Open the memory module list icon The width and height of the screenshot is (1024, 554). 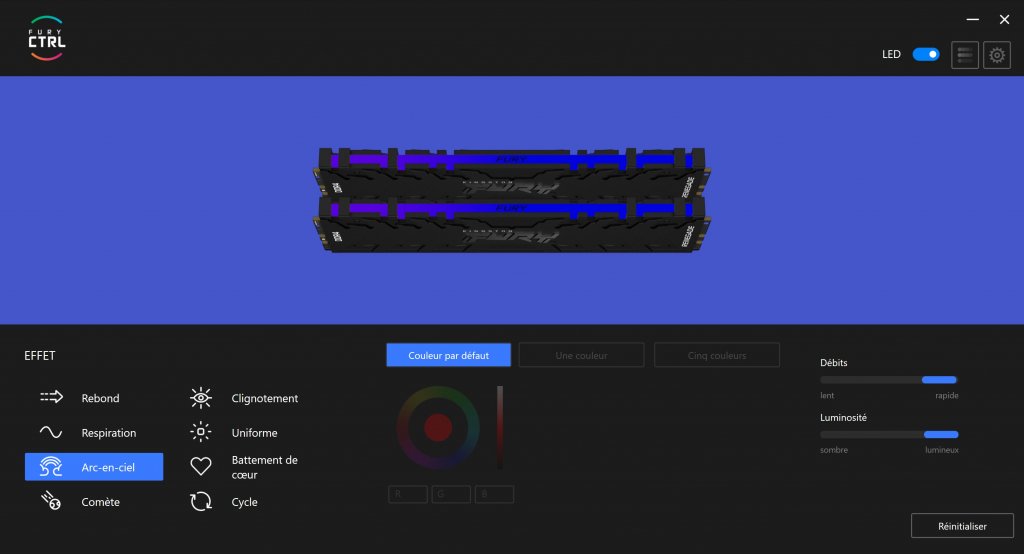coord(965,55)
